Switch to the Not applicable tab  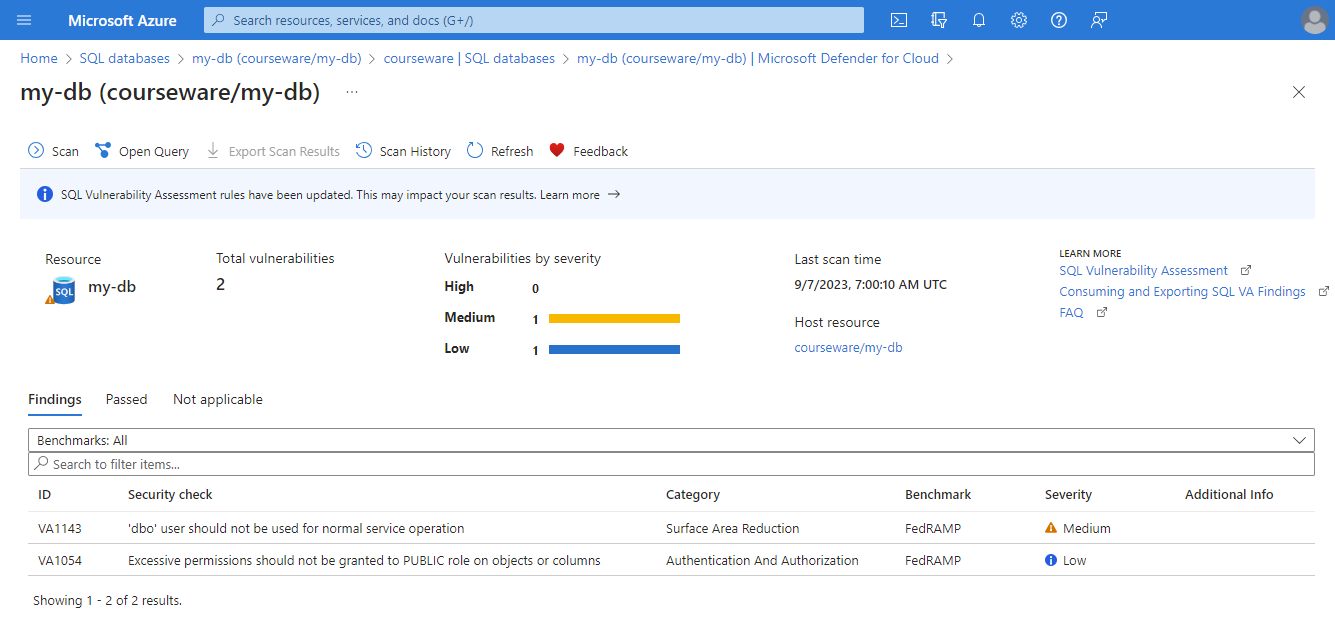[x=218, y=399]
